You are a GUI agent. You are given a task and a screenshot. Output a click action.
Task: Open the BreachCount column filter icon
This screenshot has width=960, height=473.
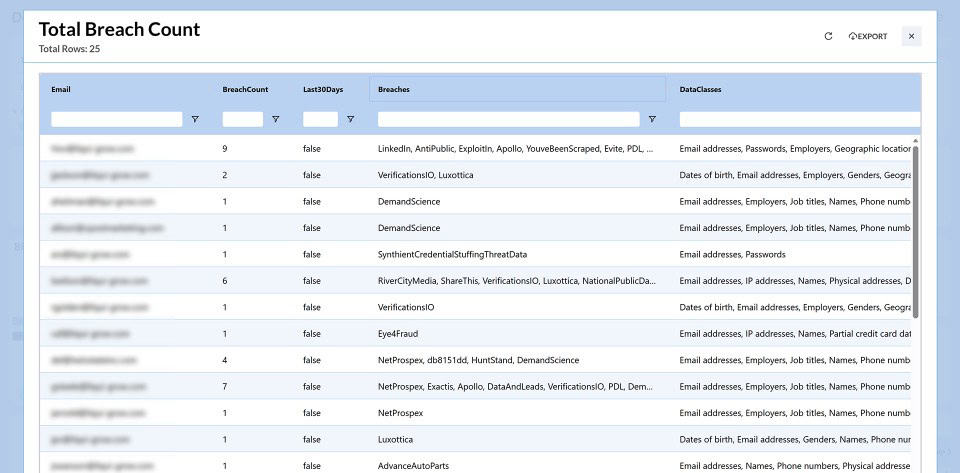tap(276, 119)
